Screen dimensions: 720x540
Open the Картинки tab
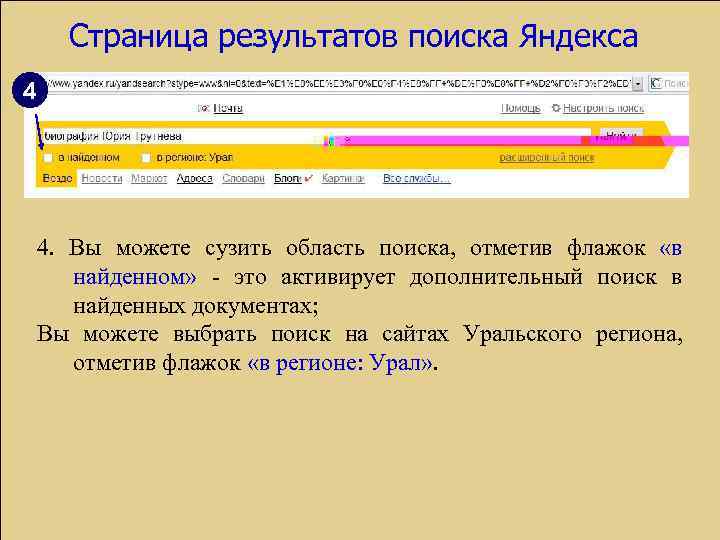point(343,178)
